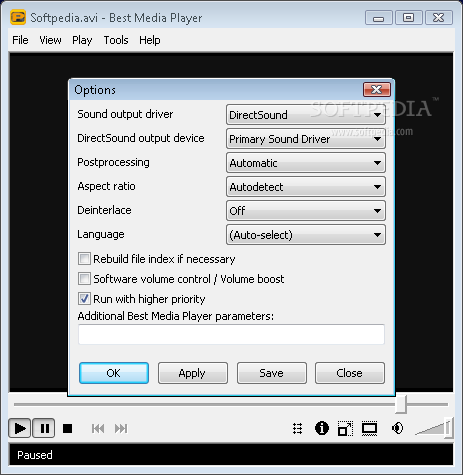Click the seek bar slider handle

click(401, 404)
